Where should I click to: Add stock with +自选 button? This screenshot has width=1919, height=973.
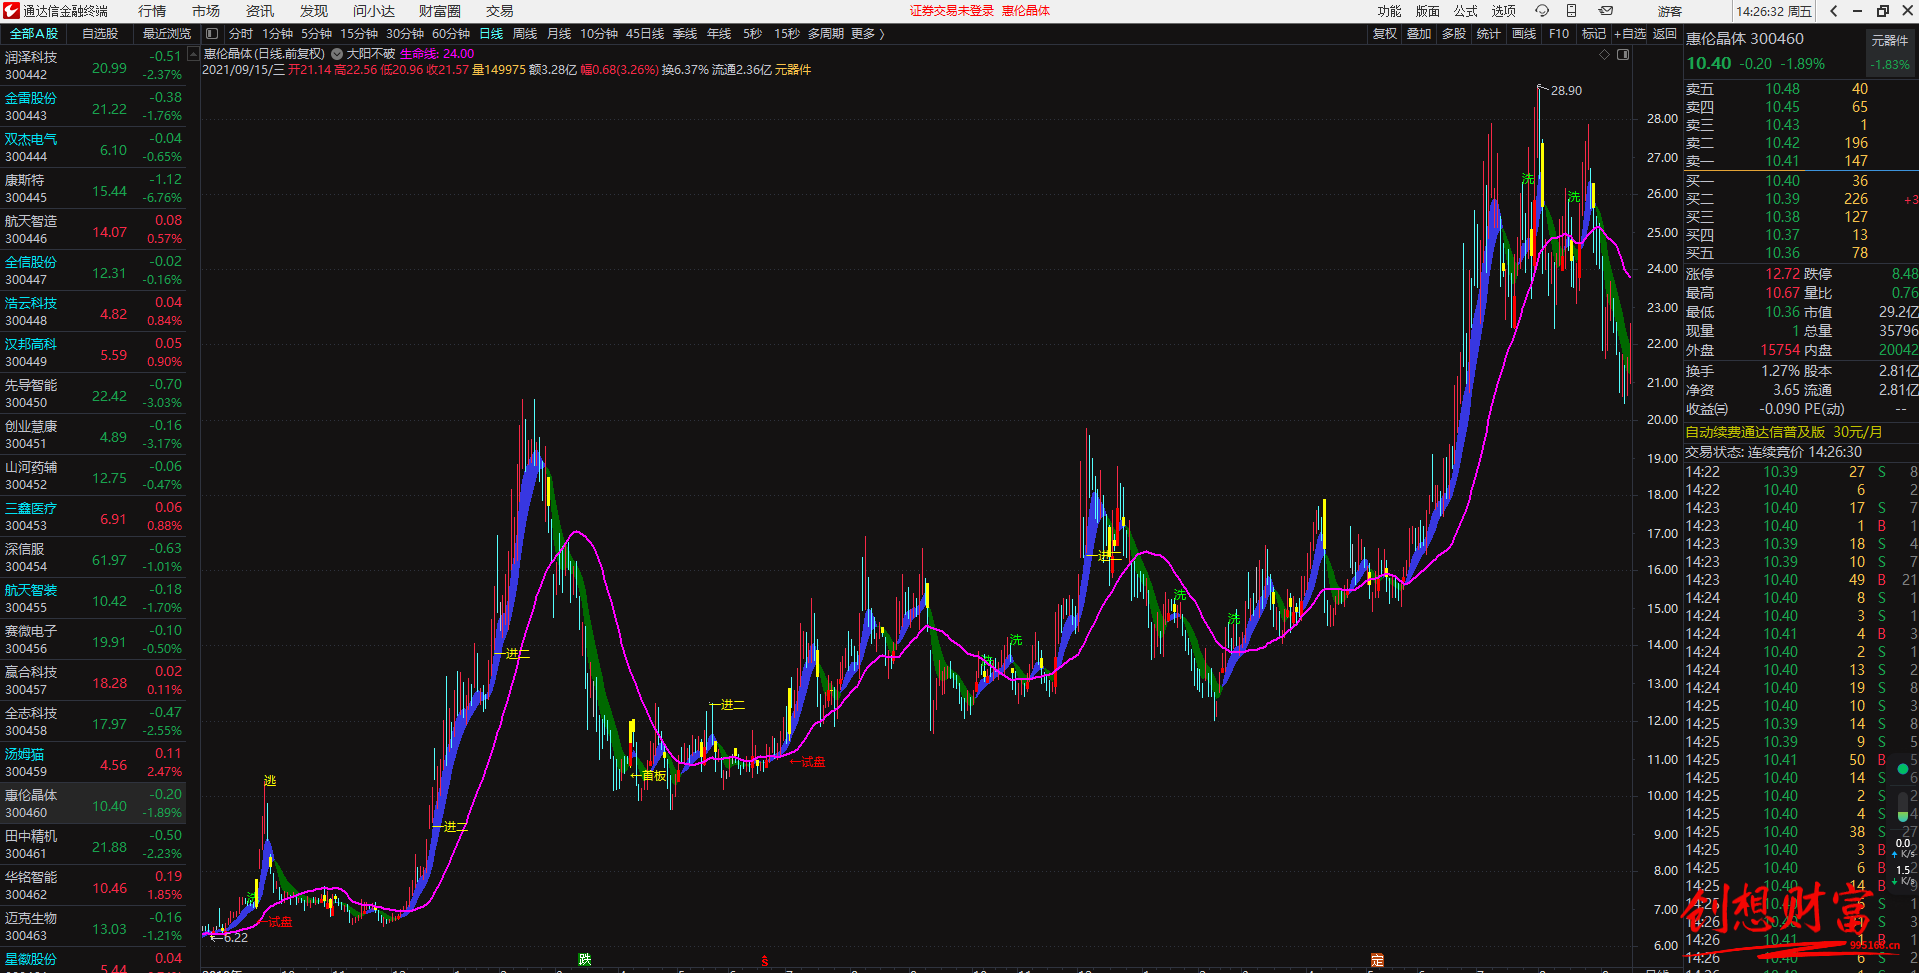(x=1630, y=34)
